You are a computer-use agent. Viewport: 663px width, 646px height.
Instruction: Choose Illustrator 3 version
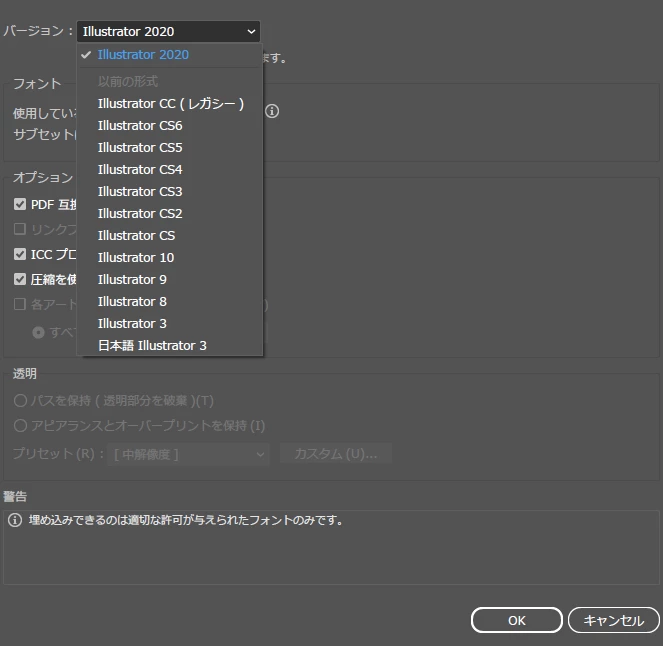[170, 323]
